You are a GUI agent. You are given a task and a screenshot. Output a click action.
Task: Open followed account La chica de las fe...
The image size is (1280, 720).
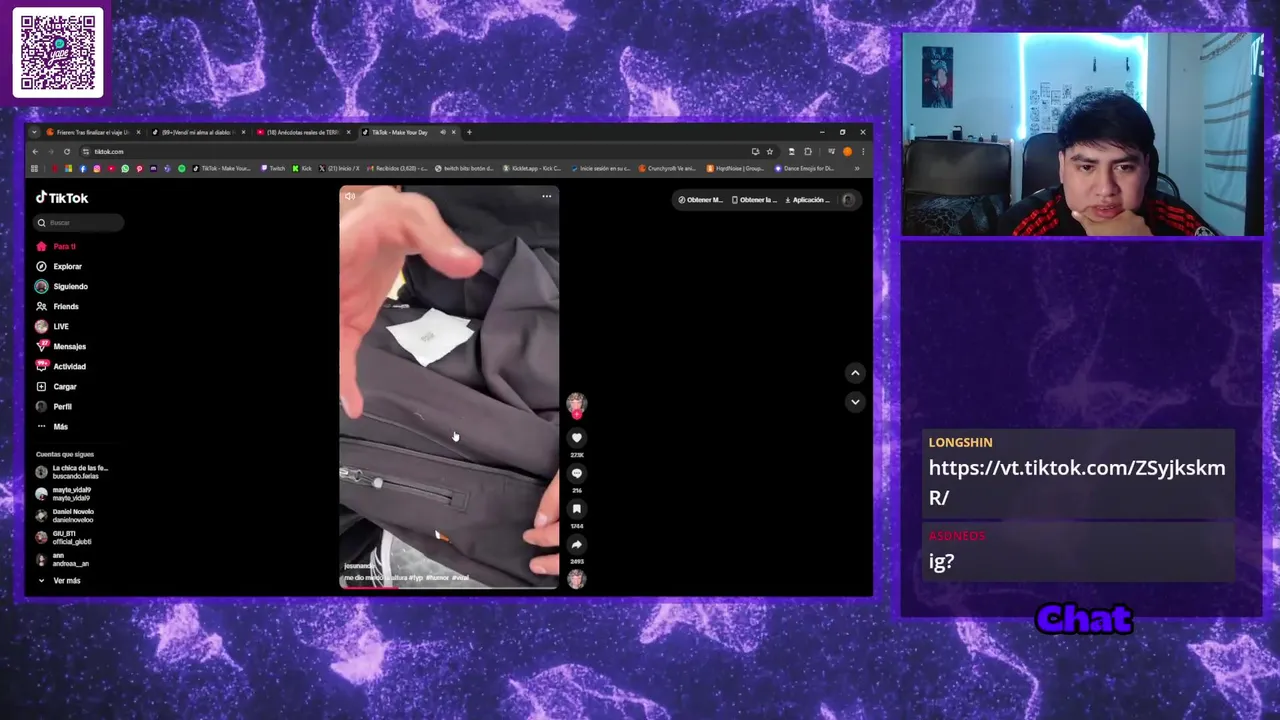(72, 472)
